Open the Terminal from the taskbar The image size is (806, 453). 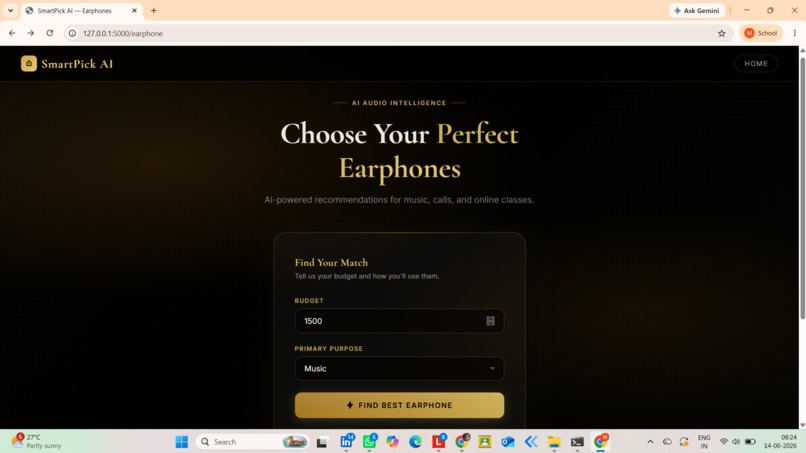tap(577, 442)
